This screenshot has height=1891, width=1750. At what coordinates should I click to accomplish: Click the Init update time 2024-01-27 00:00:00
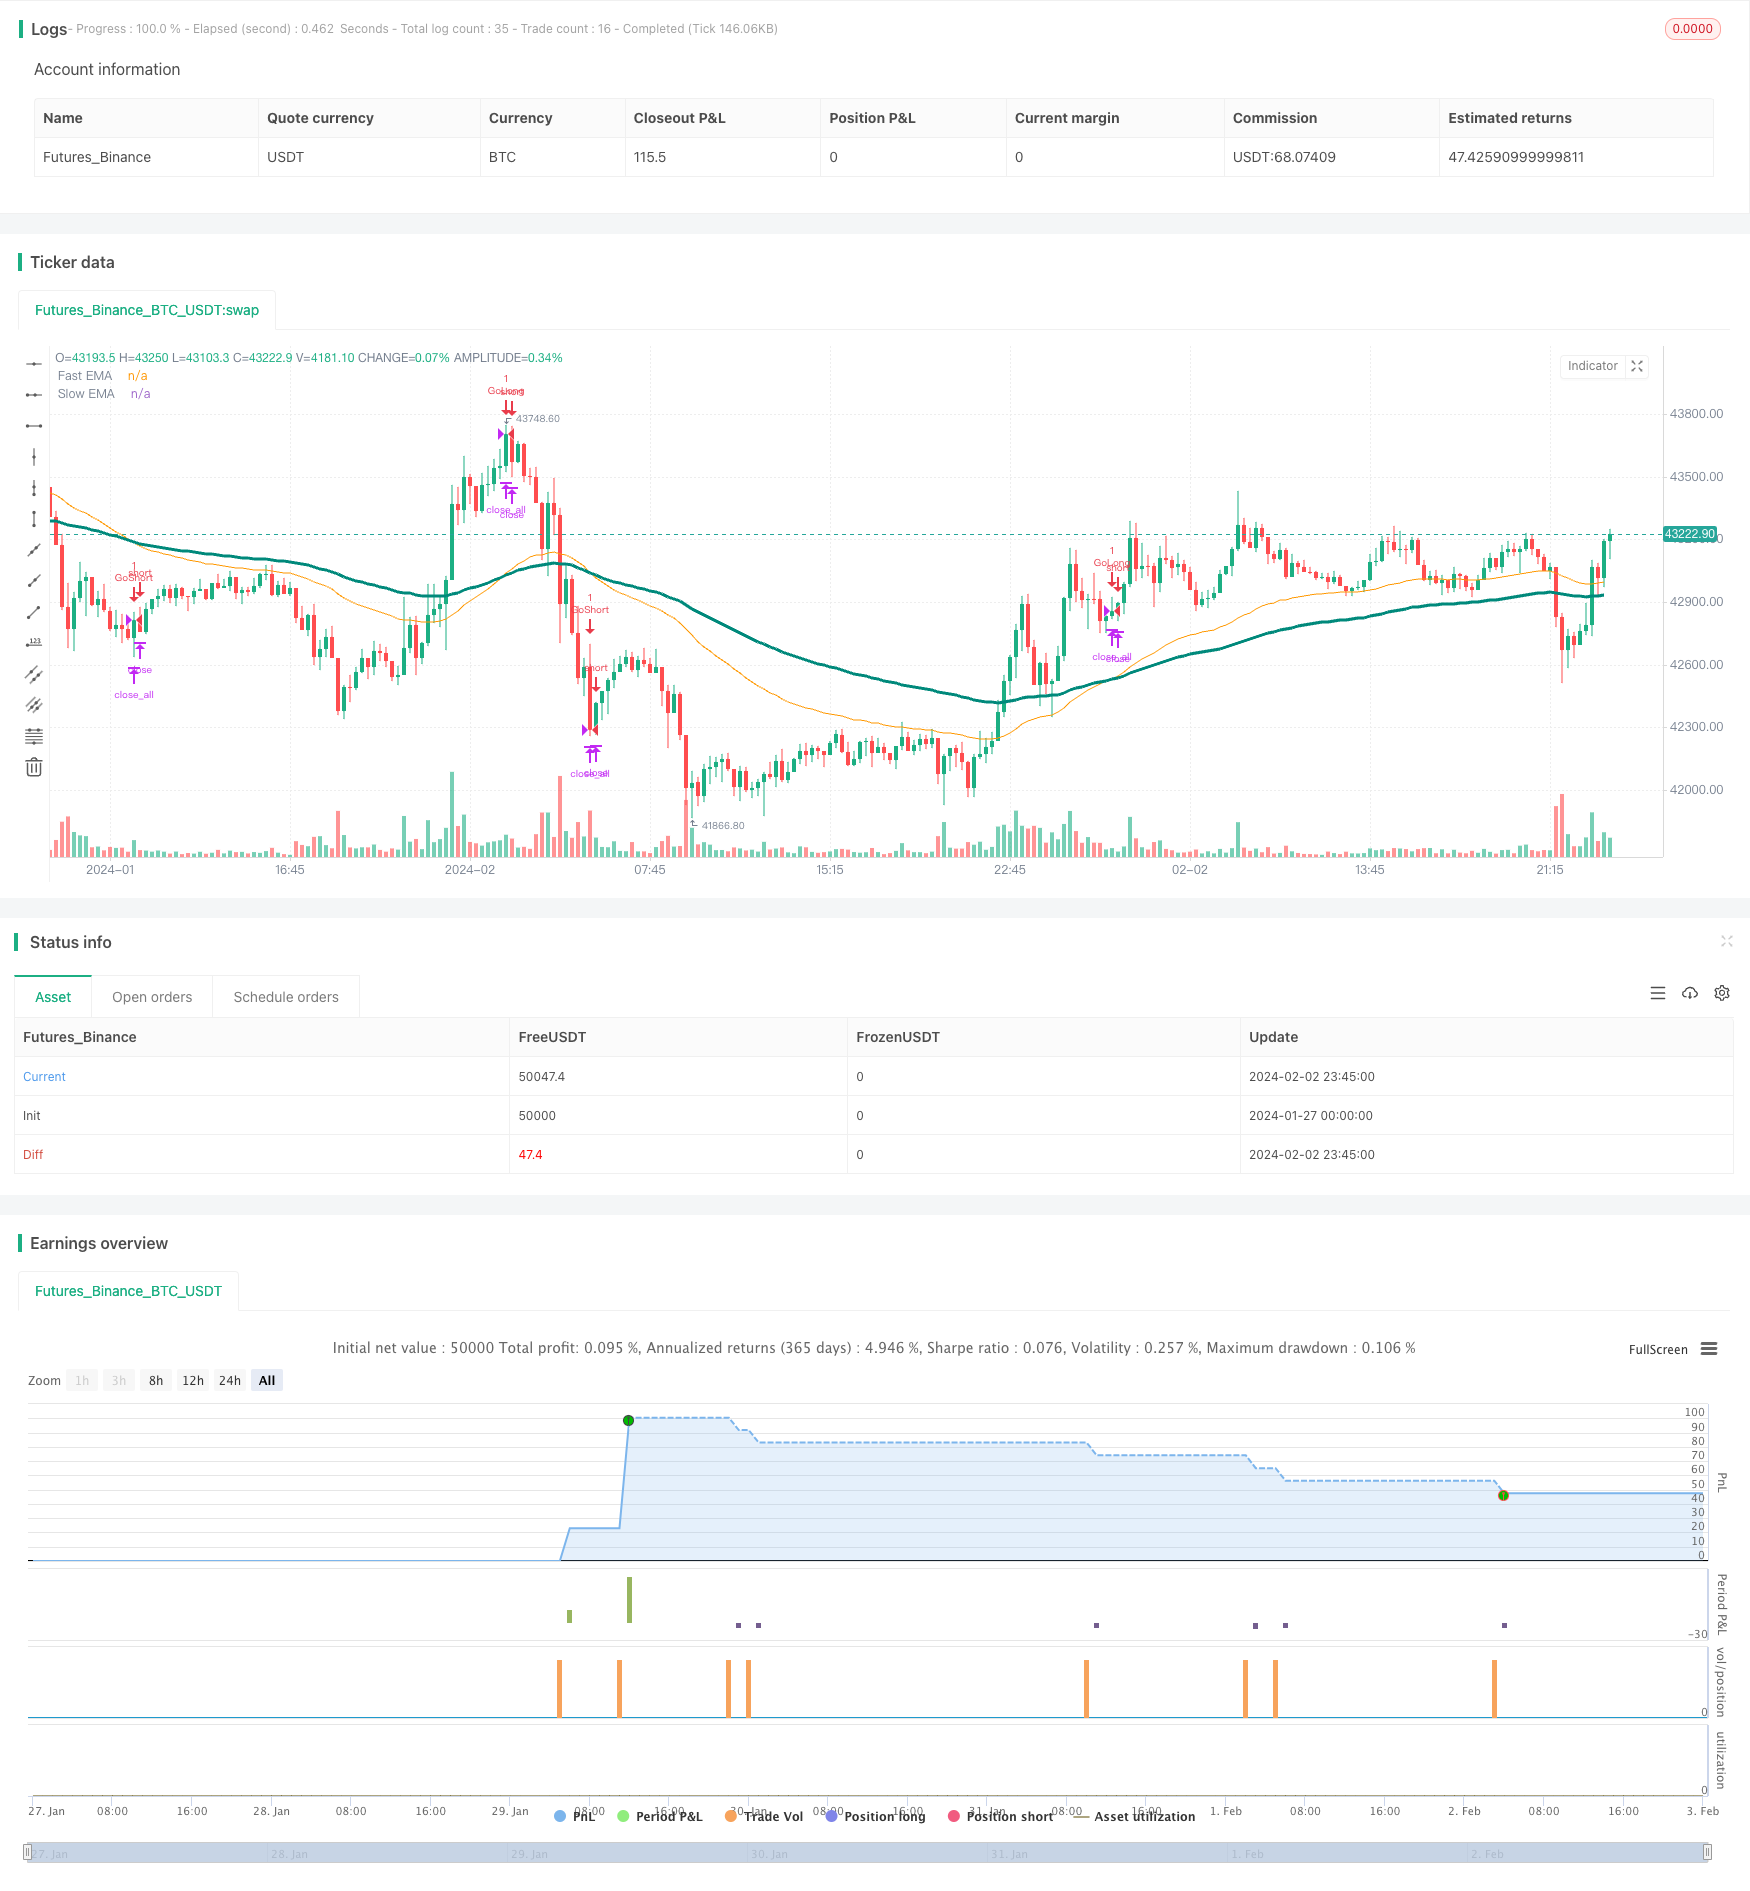tap(1311, 1116)
